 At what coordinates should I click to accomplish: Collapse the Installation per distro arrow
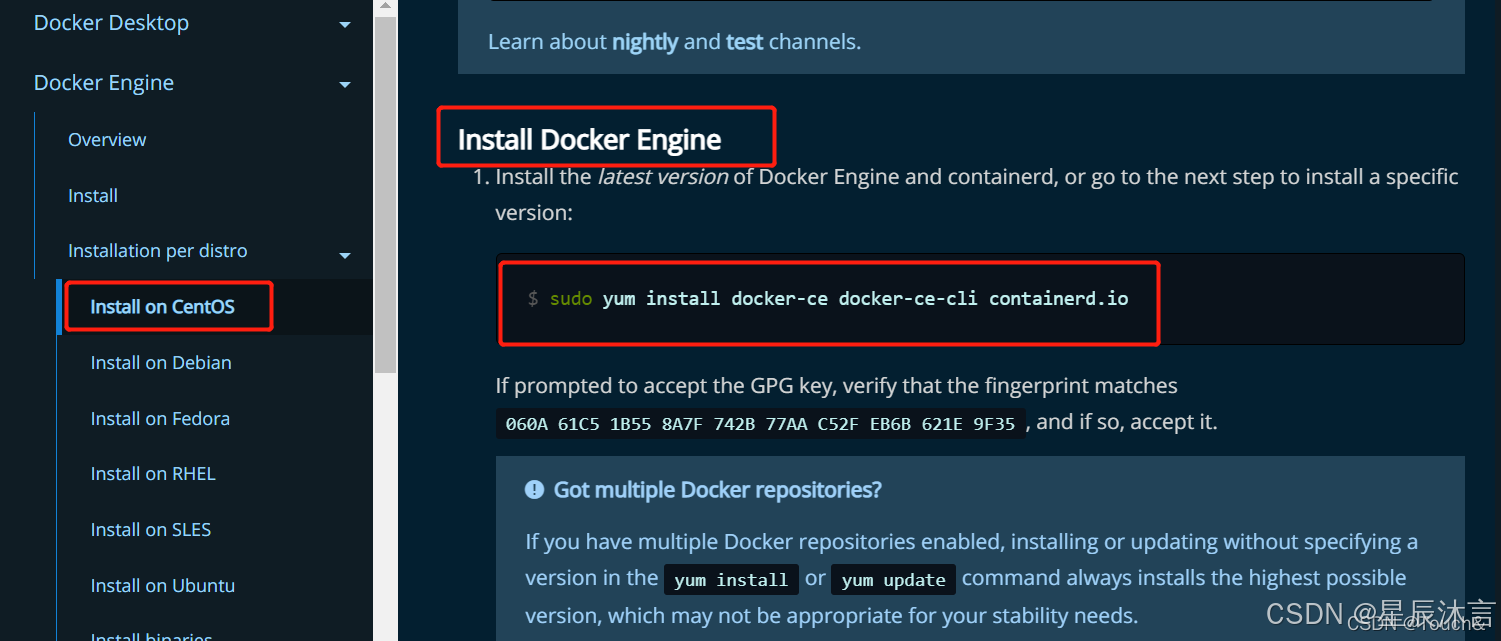[345, 256]
